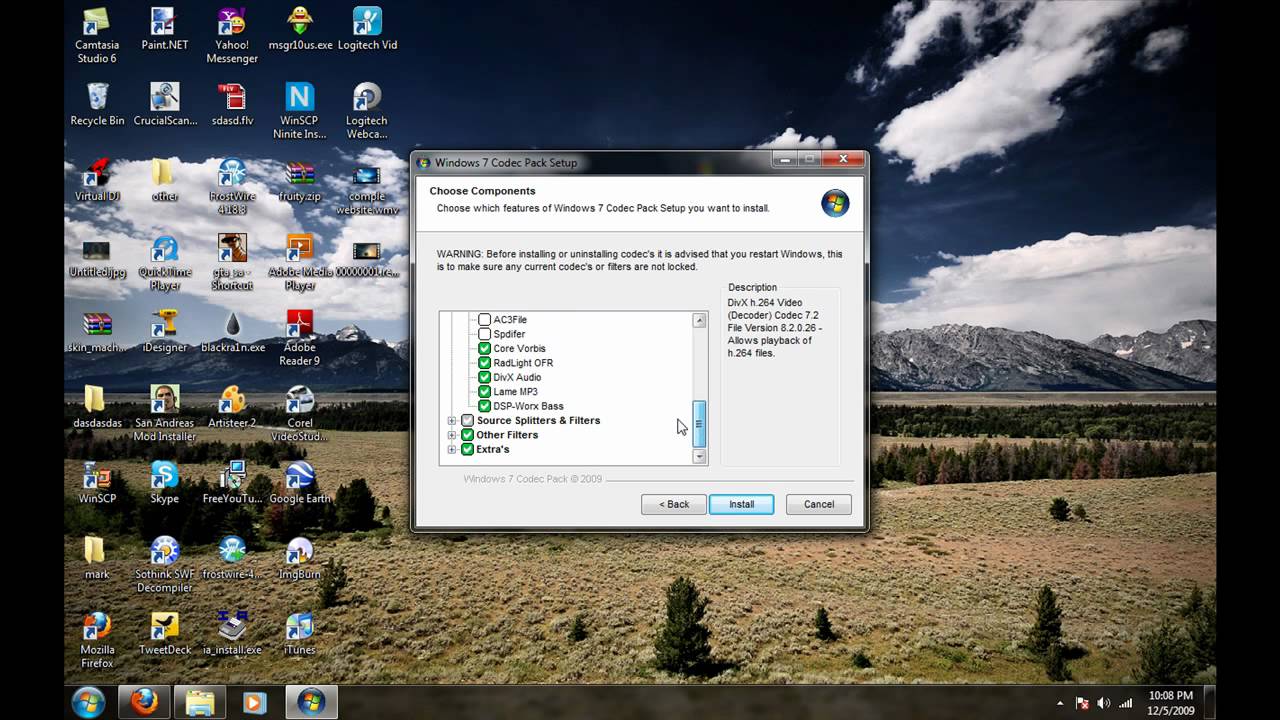Select the fruity.zip archive icon

[300, 180]
